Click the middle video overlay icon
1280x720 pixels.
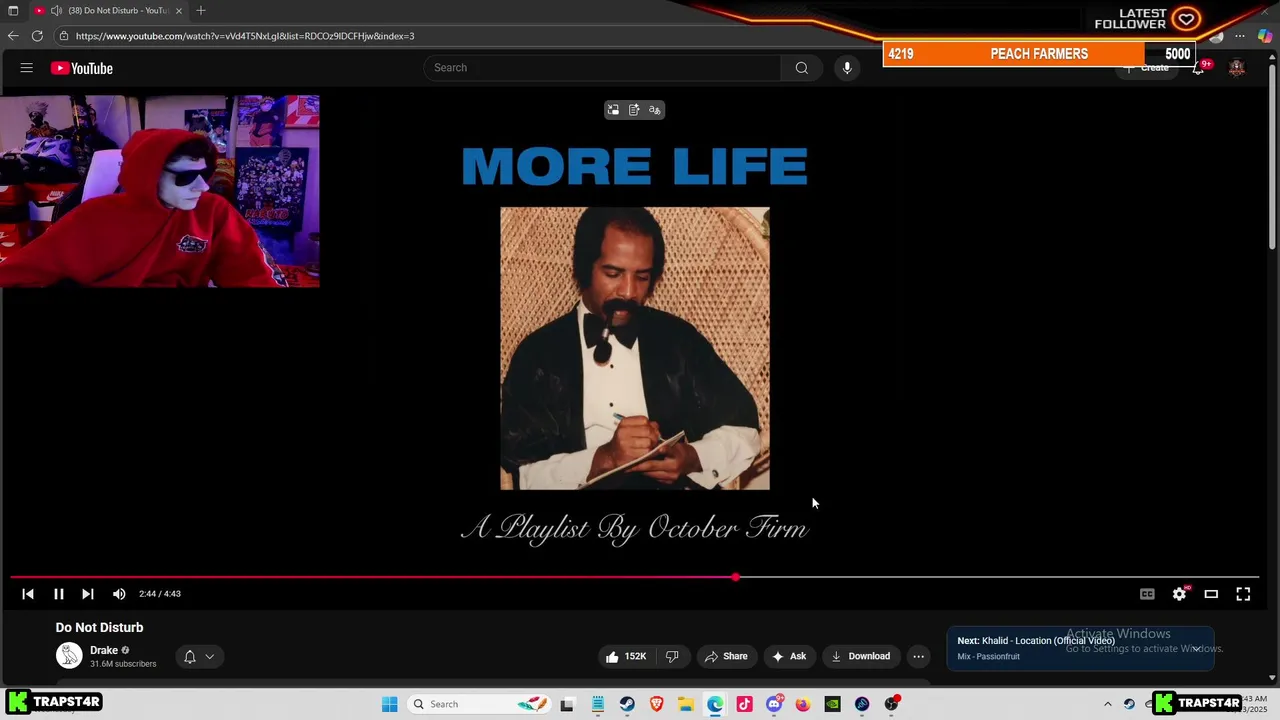click(x=634, y=110)
